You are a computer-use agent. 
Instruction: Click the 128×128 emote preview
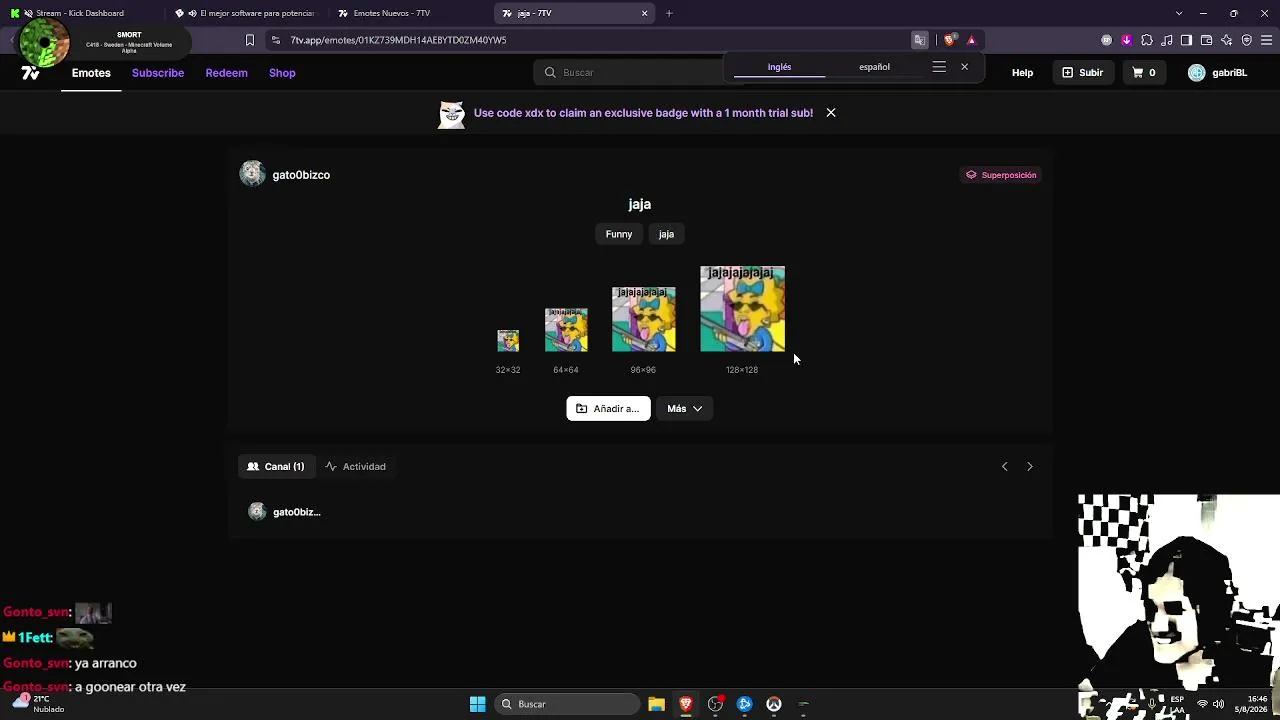click(x=742, y=309)
